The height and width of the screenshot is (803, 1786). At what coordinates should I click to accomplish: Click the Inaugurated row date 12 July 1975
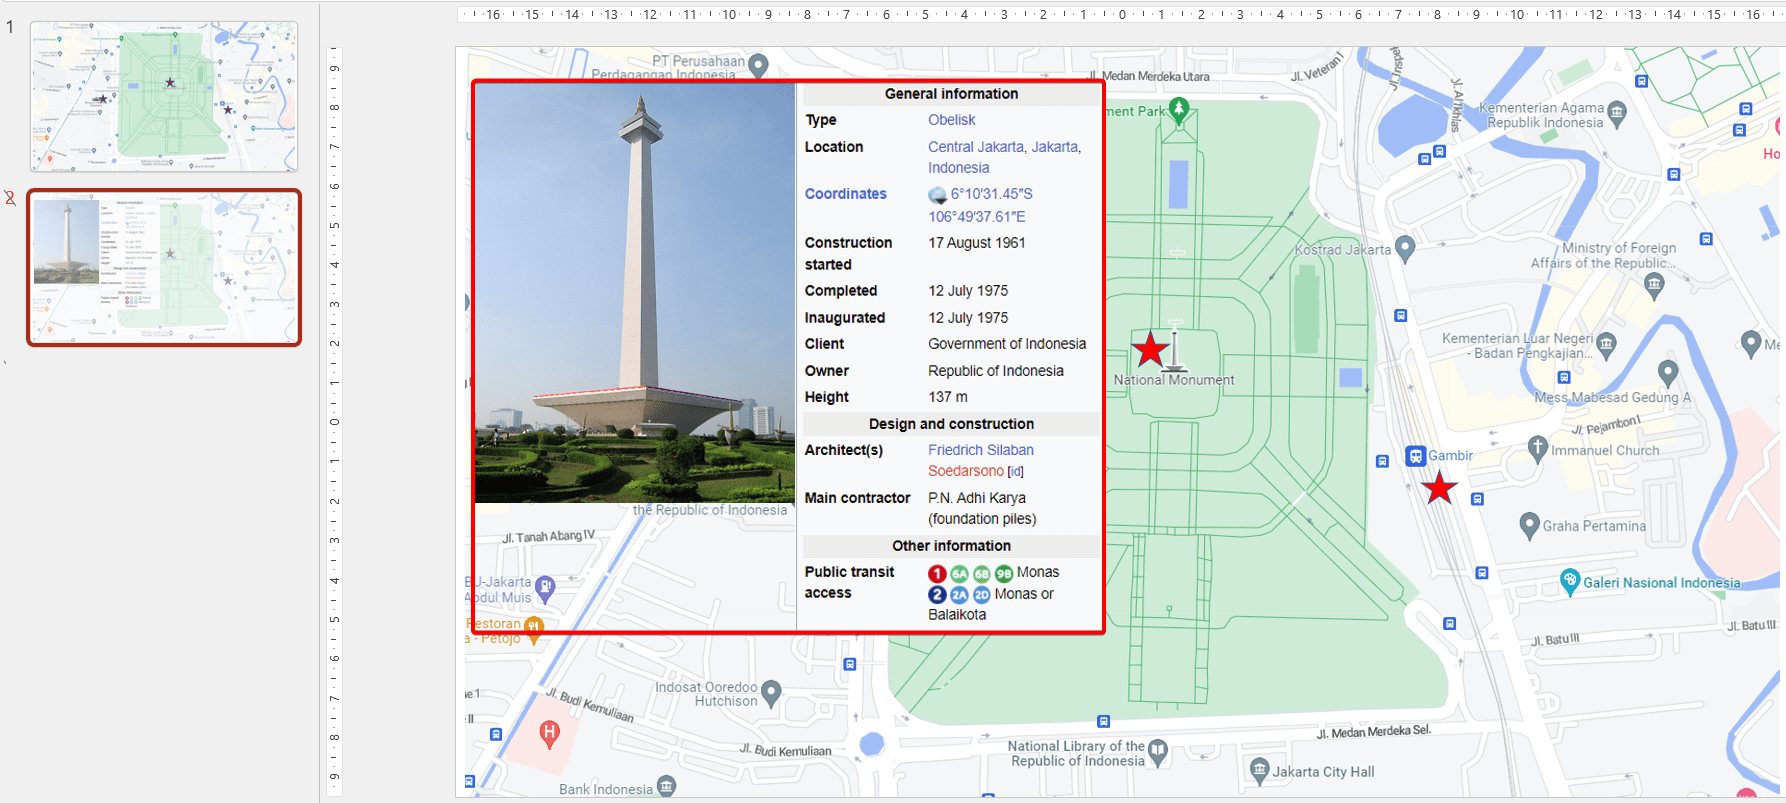968,318
